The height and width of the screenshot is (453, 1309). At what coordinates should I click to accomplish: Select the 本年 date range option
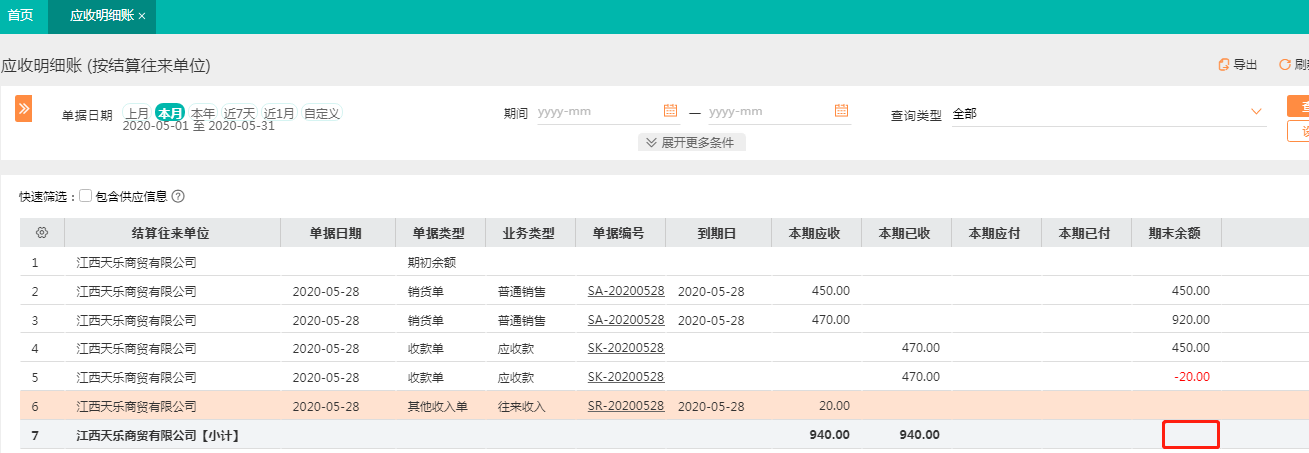(203, 113)
